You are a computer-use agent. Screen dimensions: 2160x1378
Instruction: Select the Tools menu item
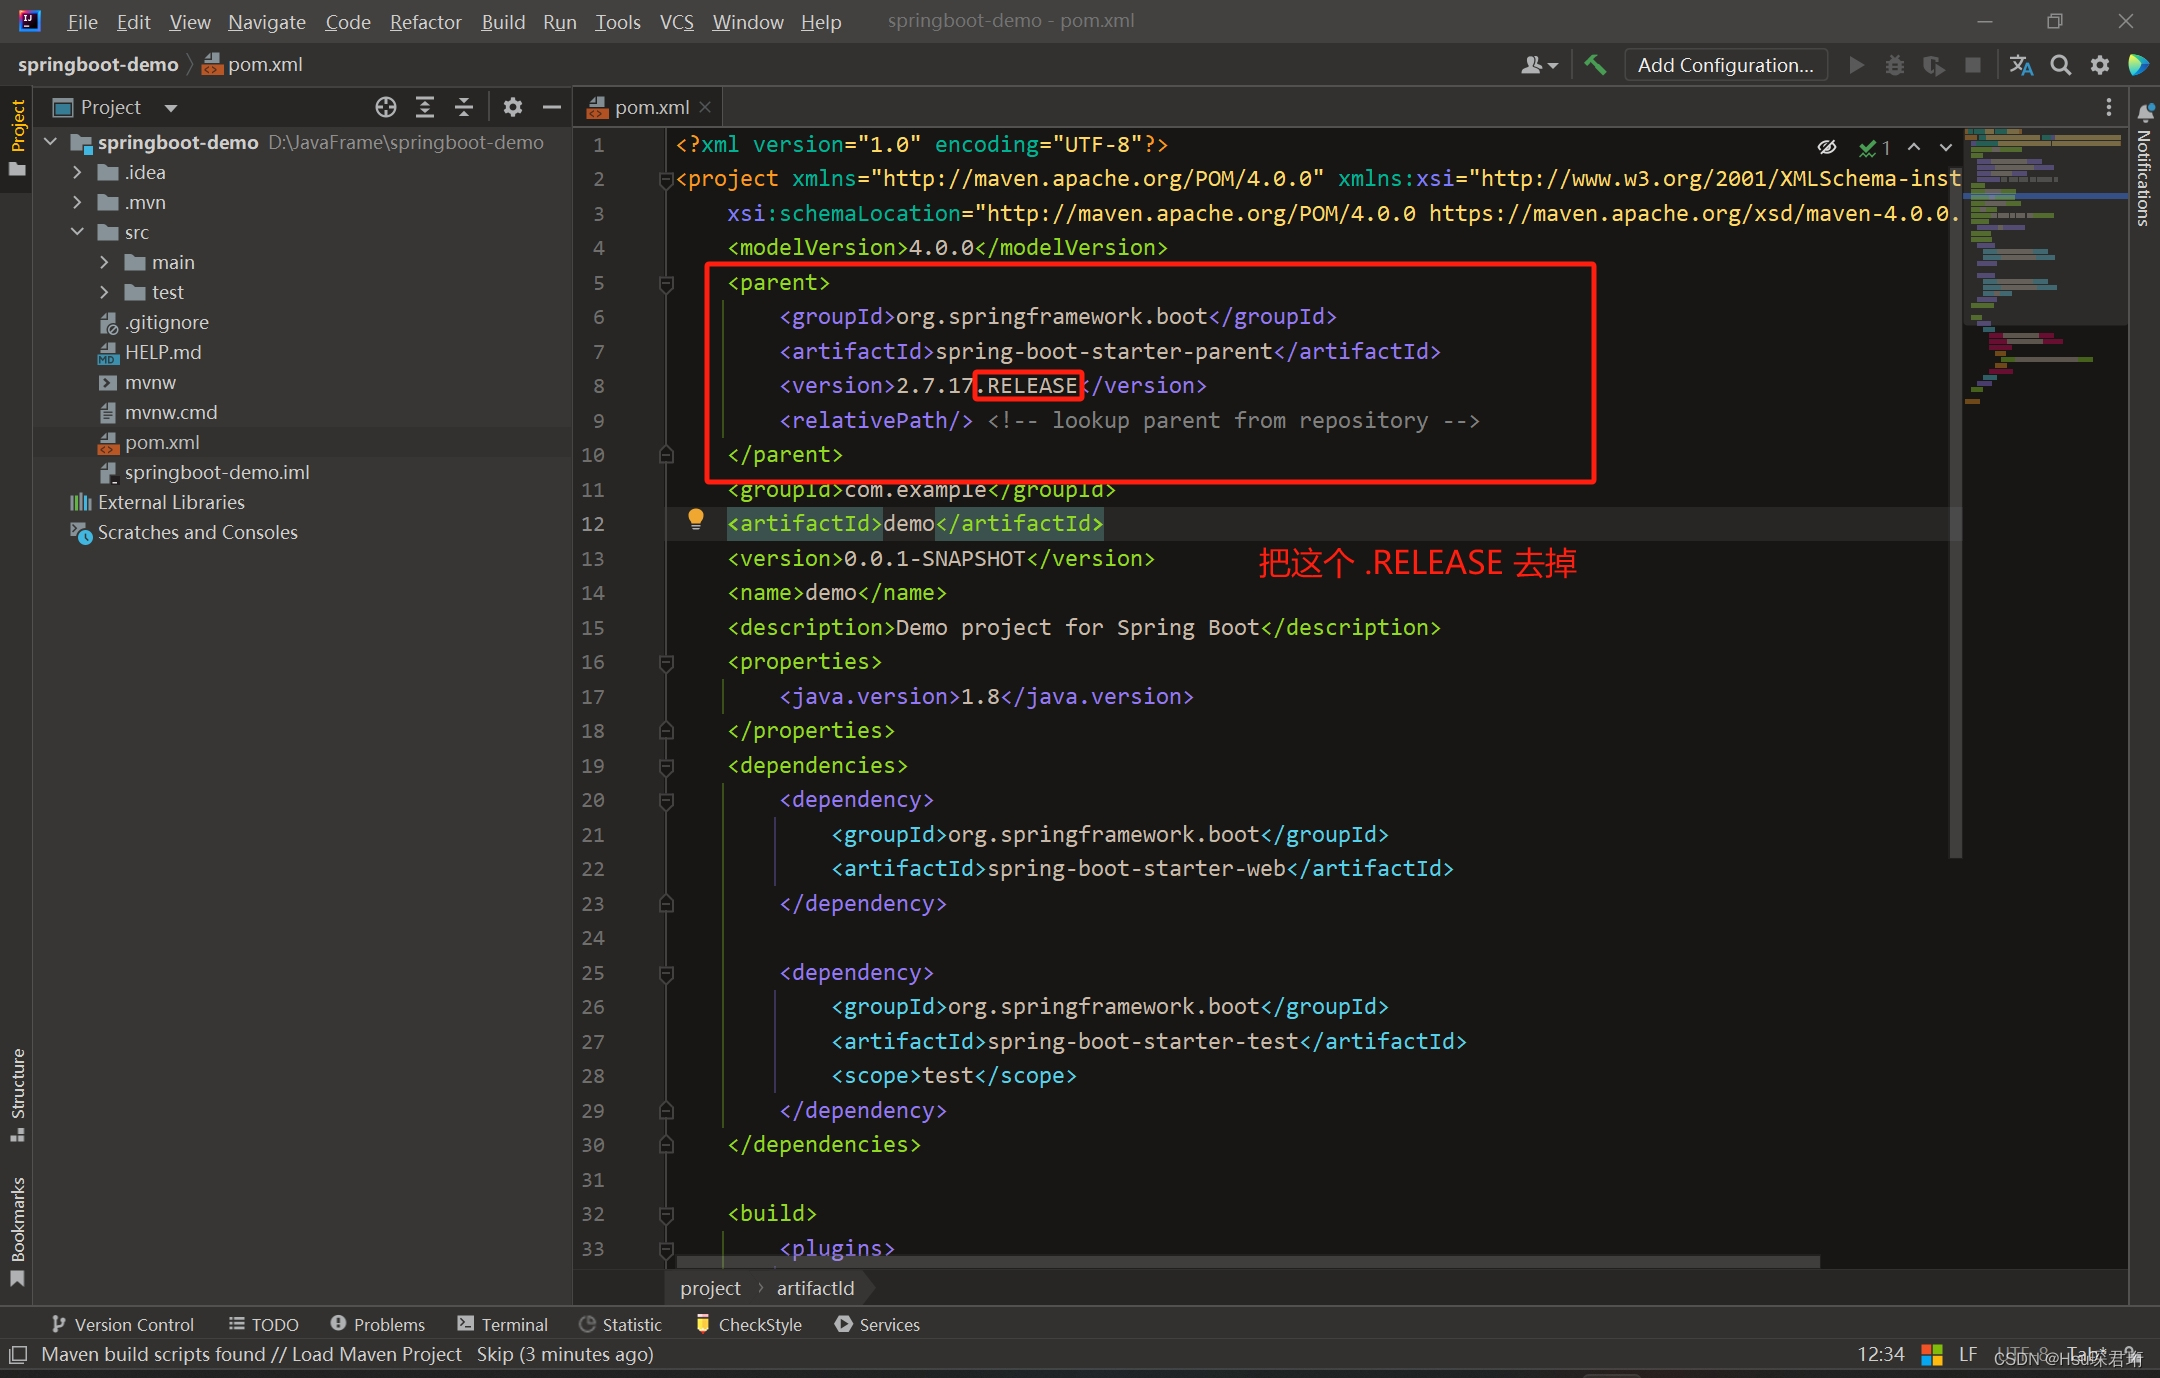pyautogui.click(x=616, y=20)
